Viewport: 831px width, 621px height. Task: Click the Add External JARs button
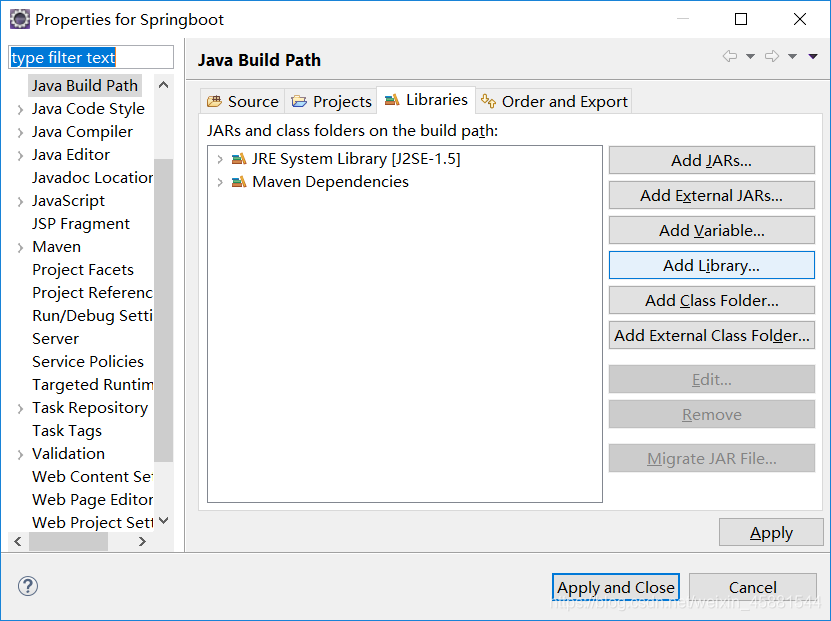[x=711, y=195]
